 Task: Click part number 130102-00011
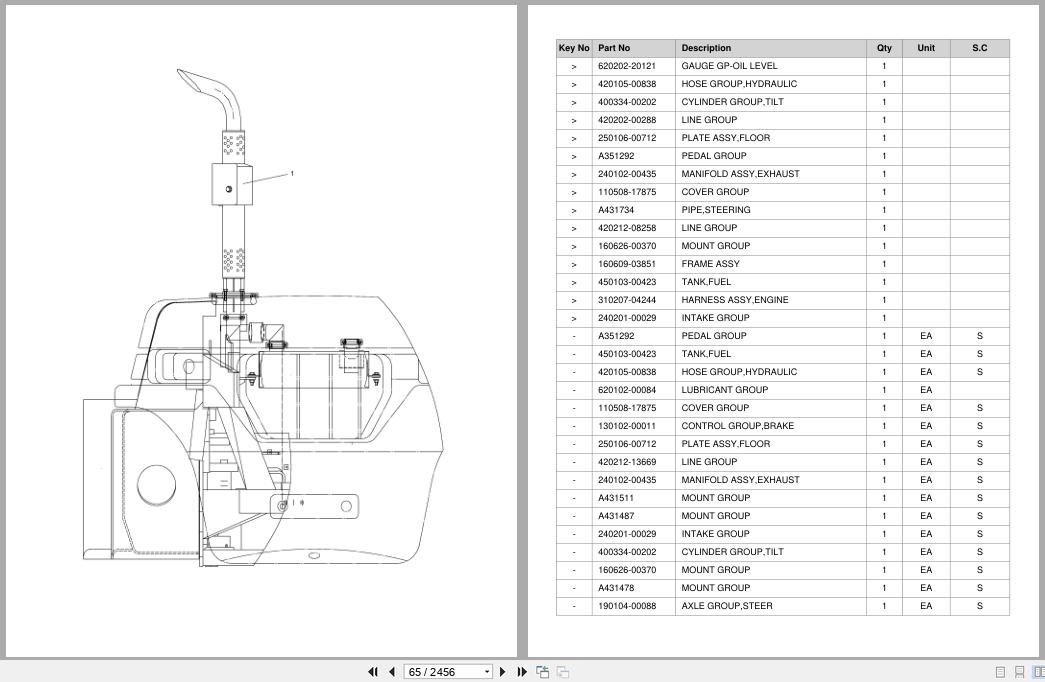point(626,426)
